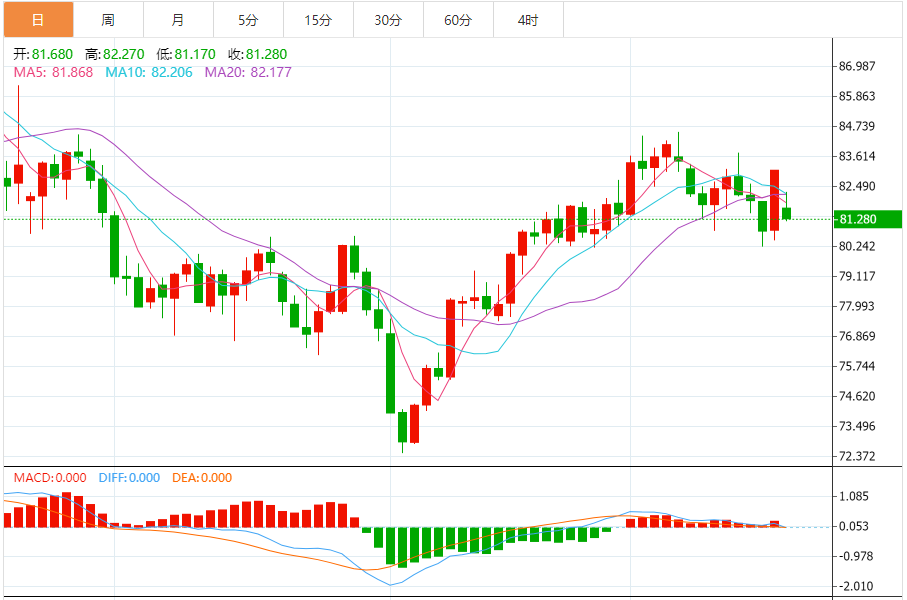Click the 75.744 price axis label
The width and height of the screenshot is (907, 600).
[x=857, y=366]
